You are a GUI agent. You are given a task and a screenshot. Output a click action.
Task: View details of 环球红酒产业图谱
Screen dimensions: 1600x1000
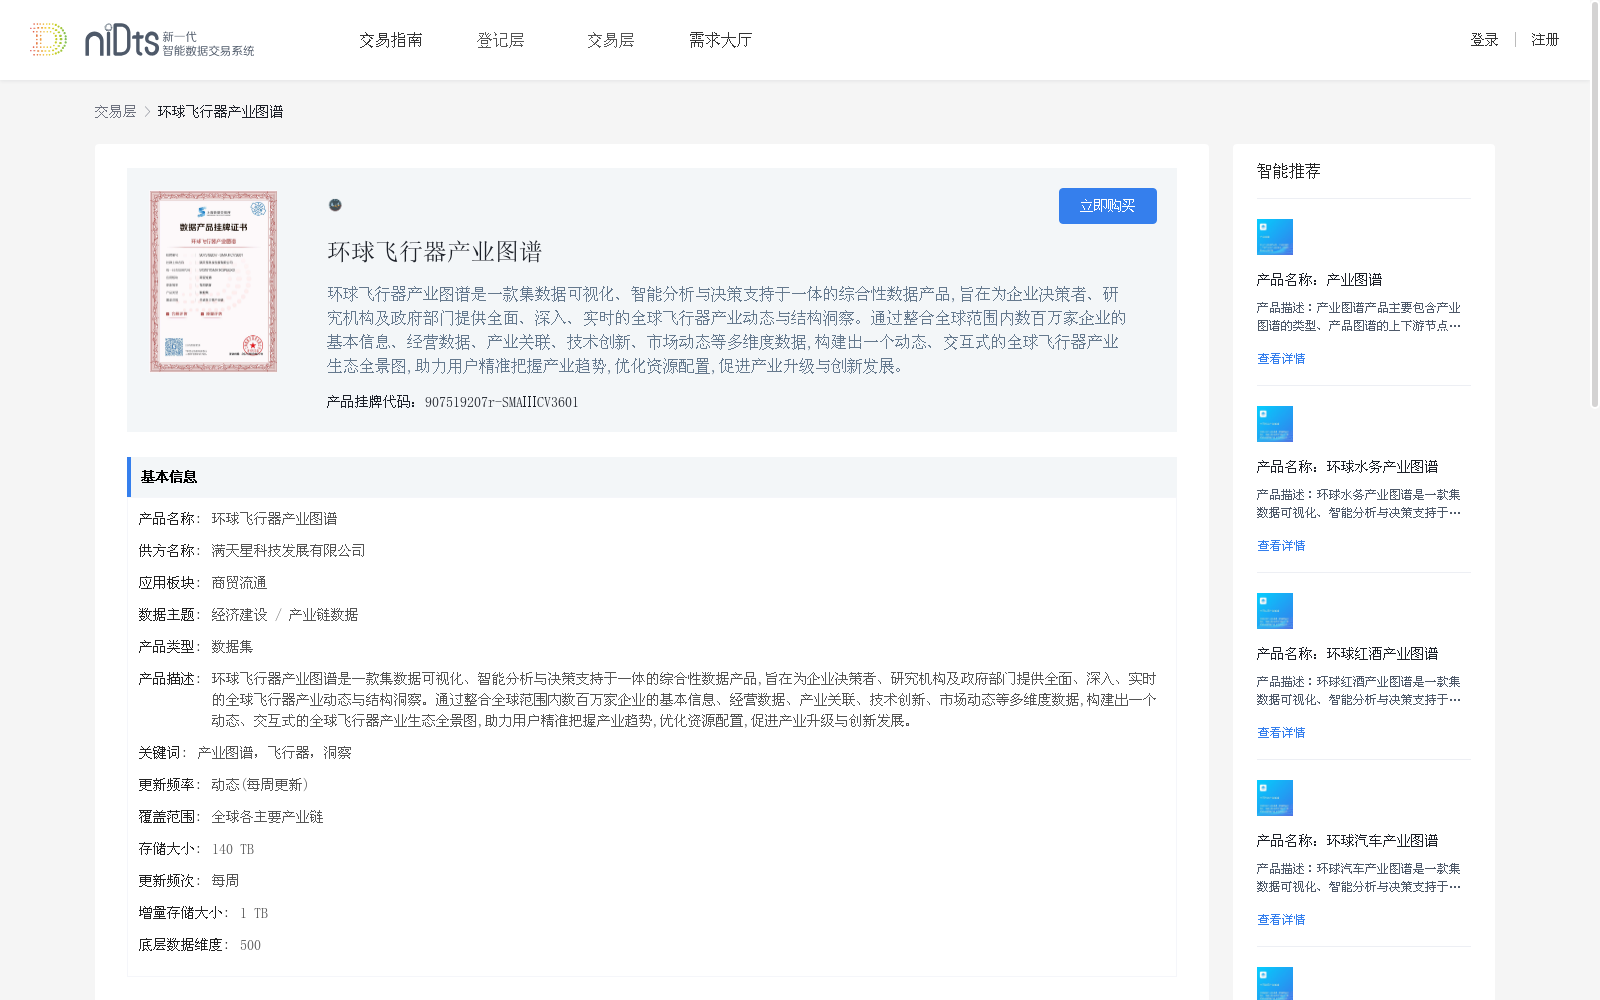click(x=1281, y=733)
